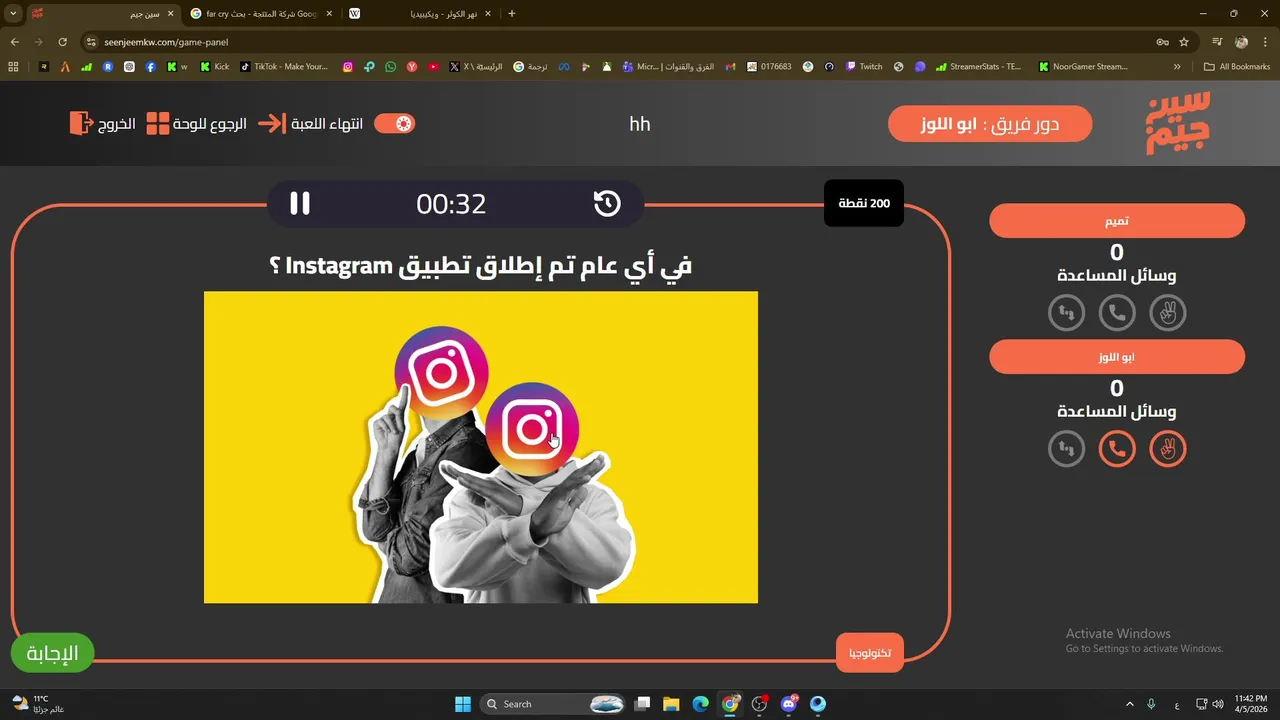
Task: Use the two-fingers hand lifeline for team تميم
Action: click(1167, 313)
